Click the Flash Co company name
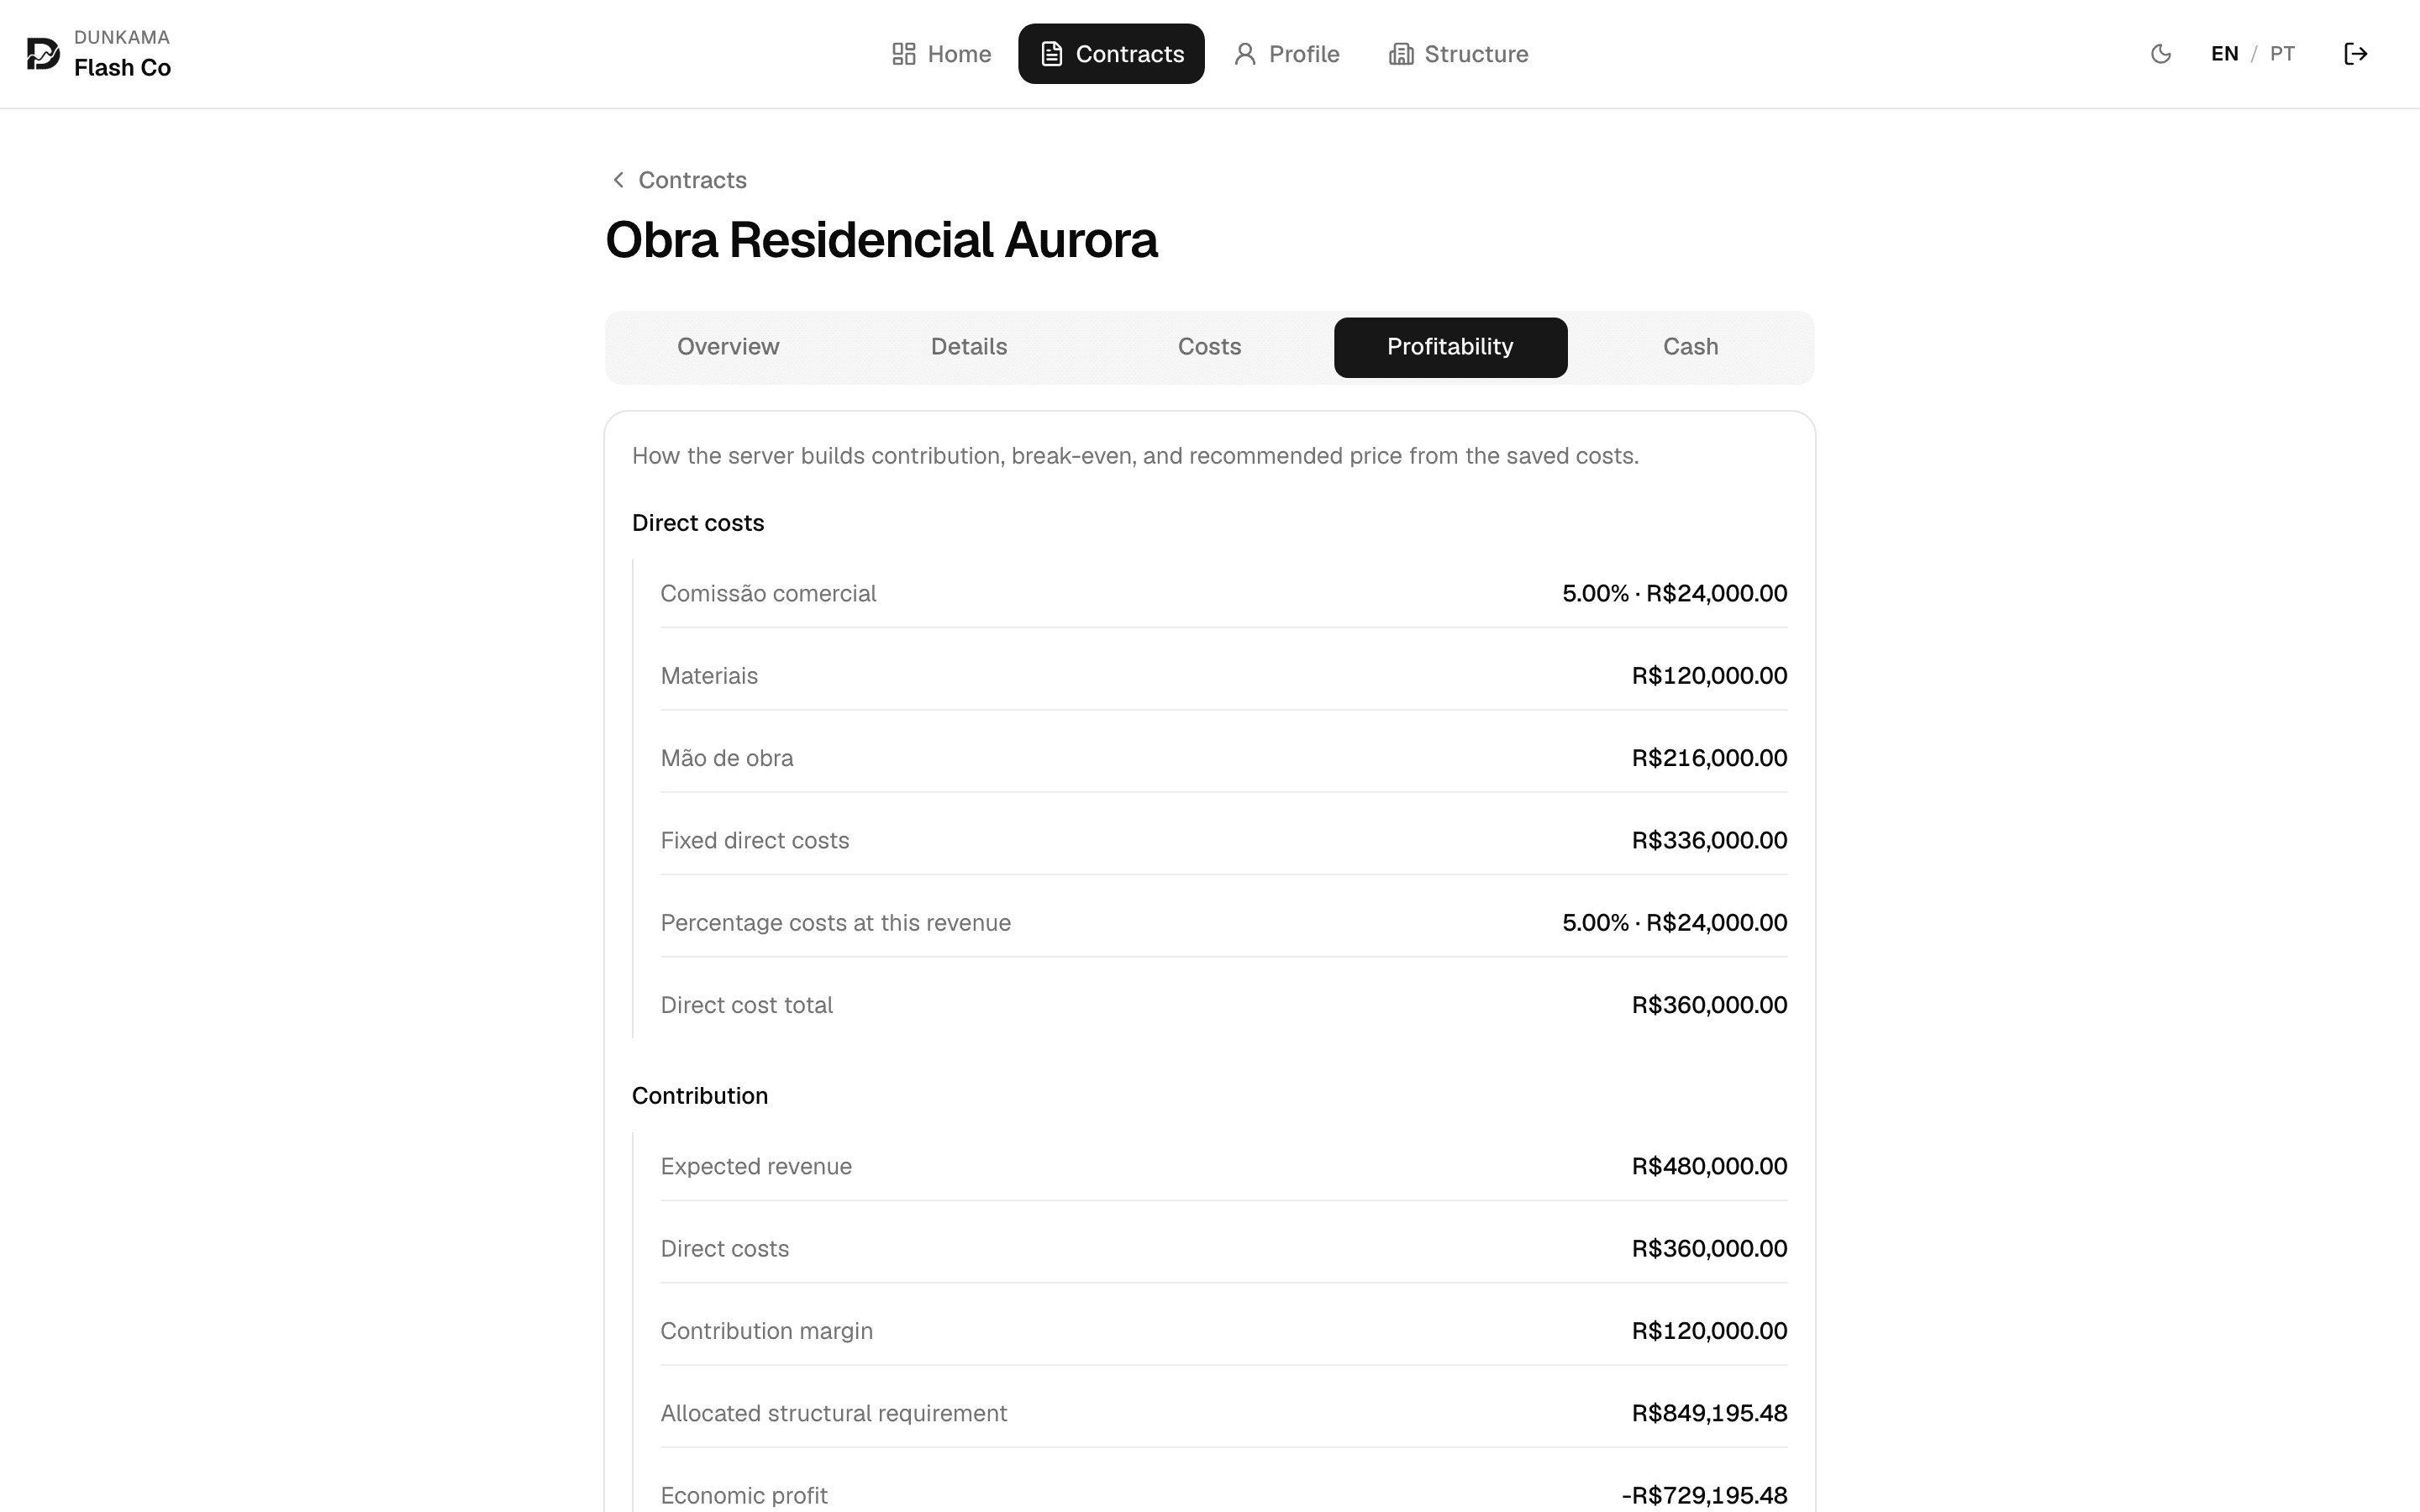Screen dimensions: 2420x1512 pyautogui.click(x=122, y=67)
